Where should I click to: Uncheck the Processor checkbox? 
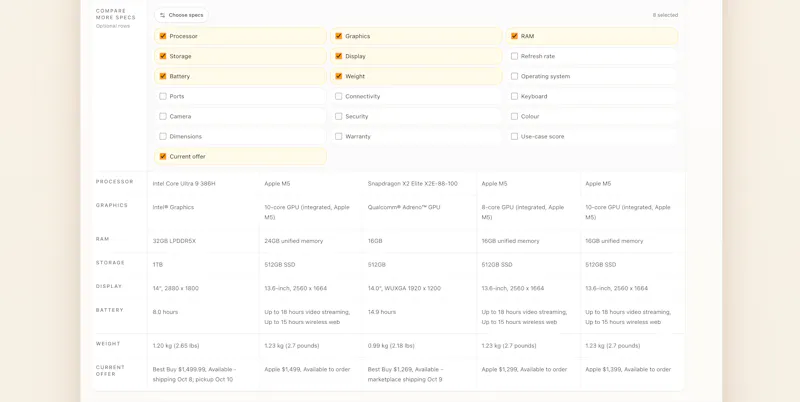point(163,36)
